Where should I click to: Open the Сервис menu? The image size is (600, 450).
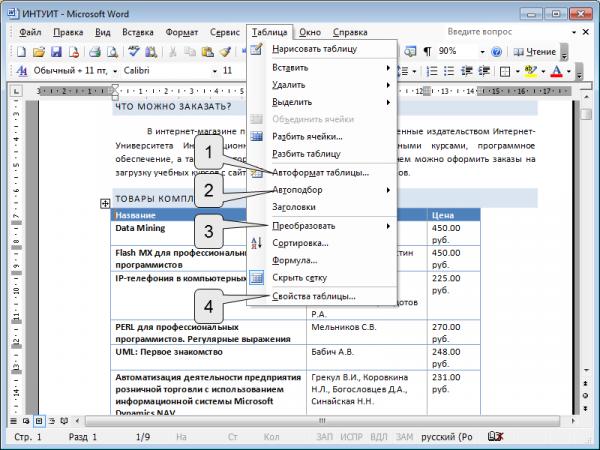pyautogui.click(x=225, y=32)
